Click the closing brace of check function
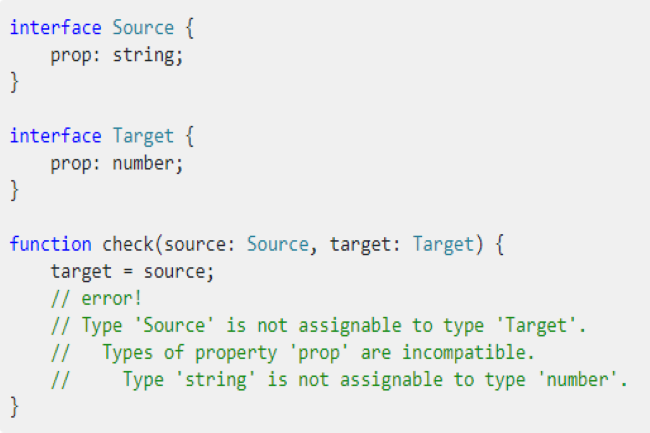Viewport: 650px width, 433px height. [15, 407]
